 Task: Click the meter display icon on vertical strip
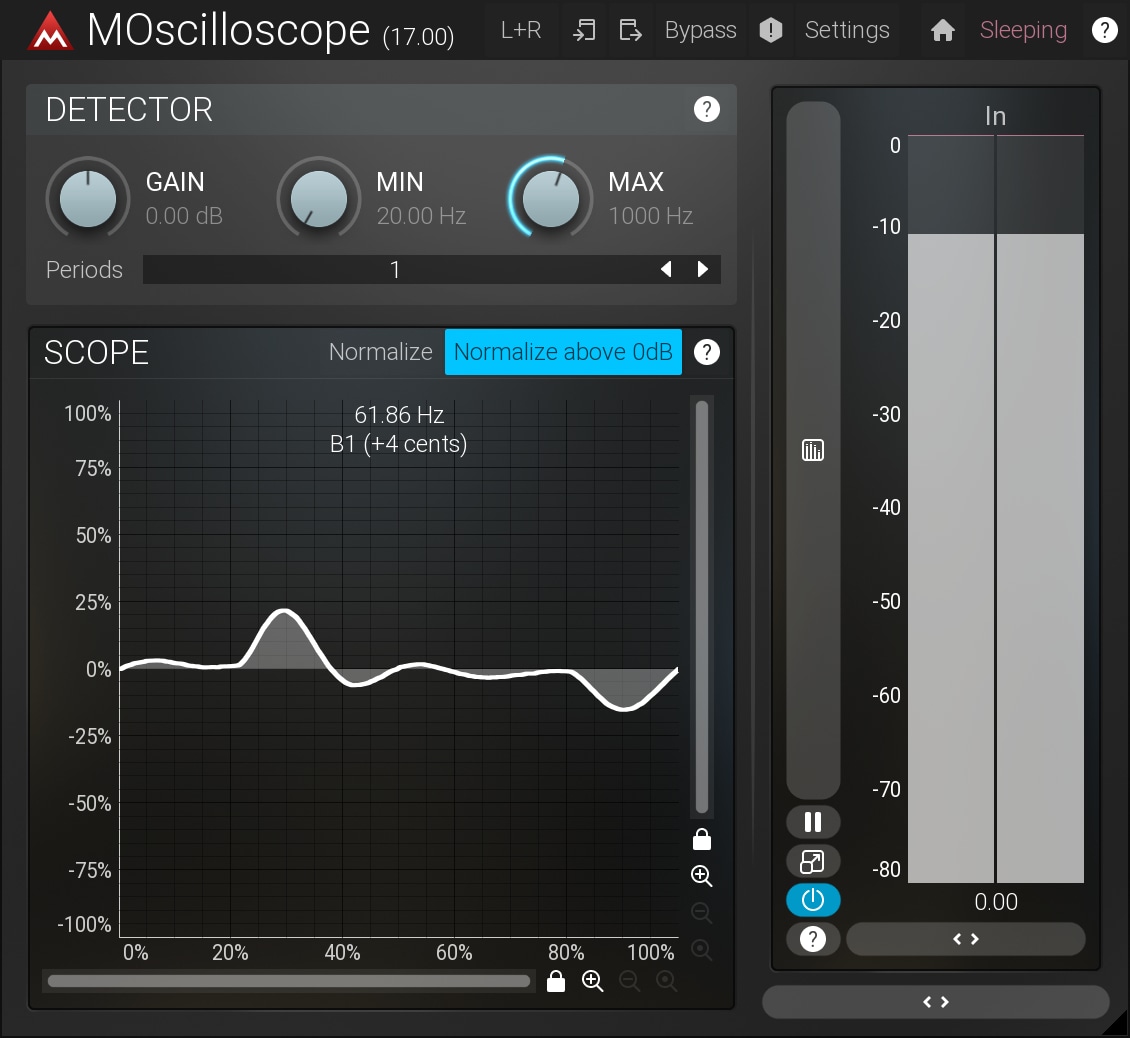point(813,451)
